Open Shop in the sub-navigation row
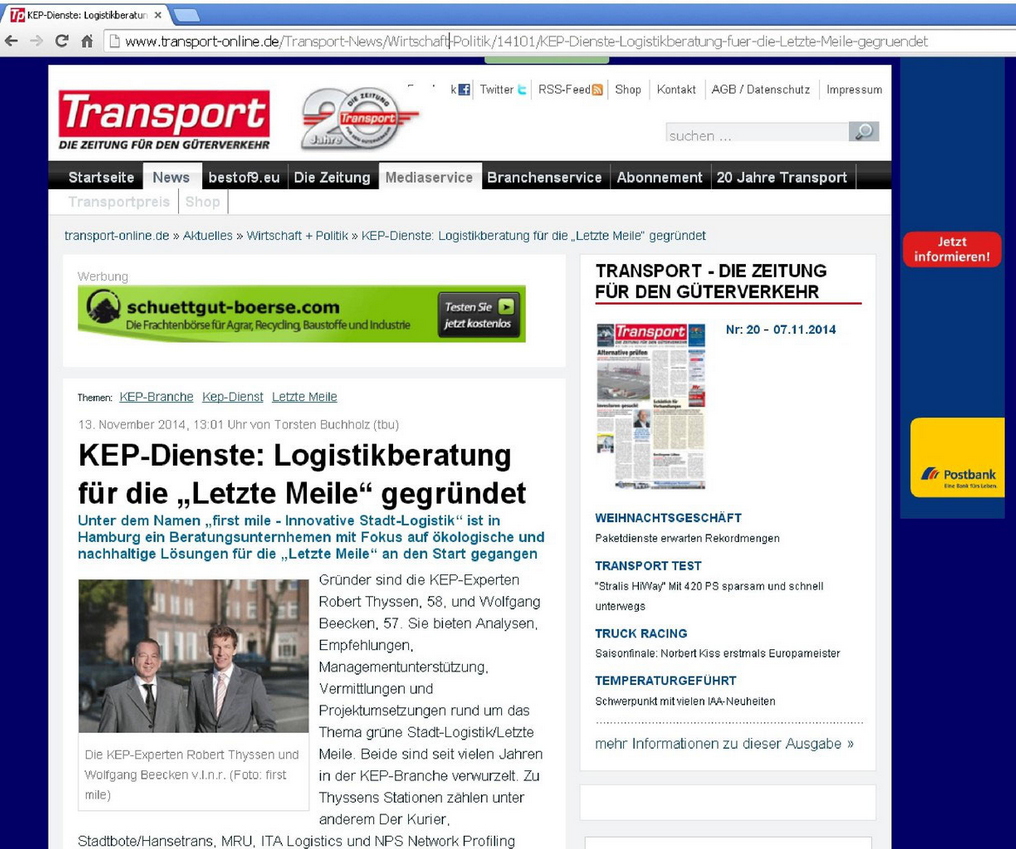 203,202
